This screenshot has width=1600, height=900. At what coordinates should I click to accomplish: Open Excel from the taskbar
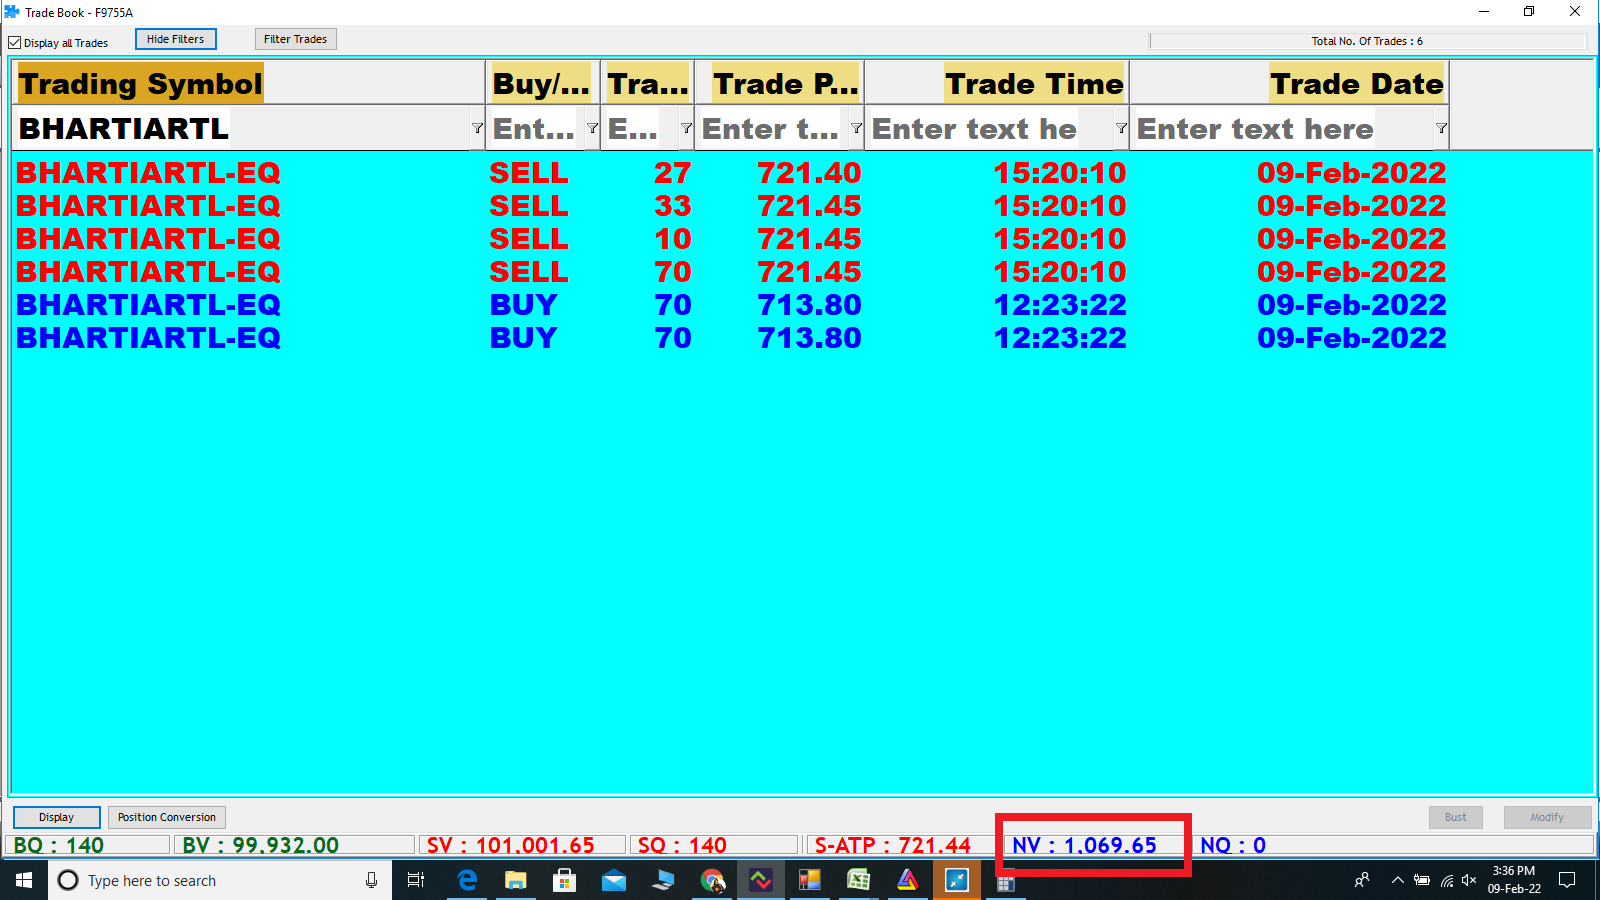(x=859, y=880)
